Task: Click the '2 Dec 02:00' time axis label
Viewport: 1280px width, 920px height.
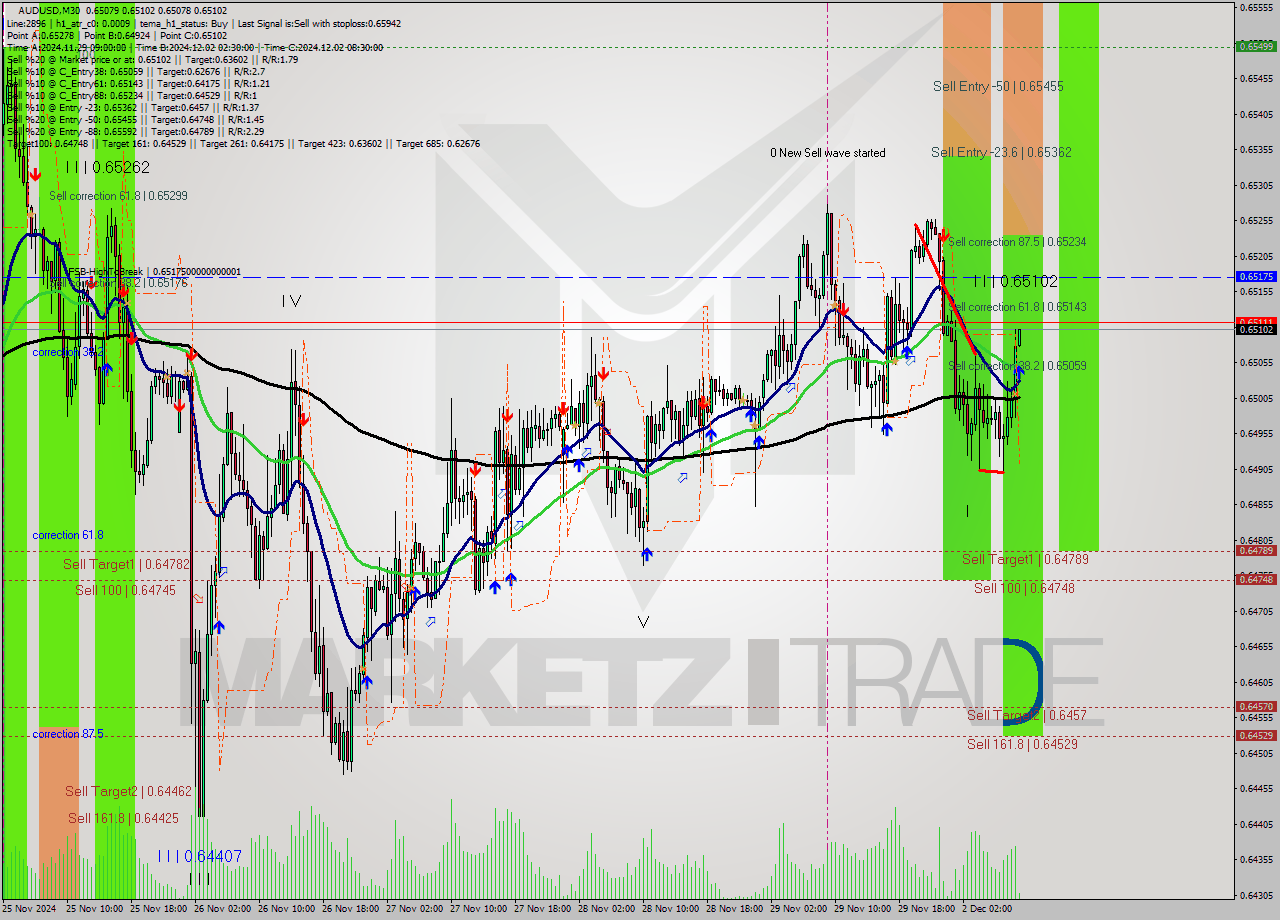Action: point(987,910)
